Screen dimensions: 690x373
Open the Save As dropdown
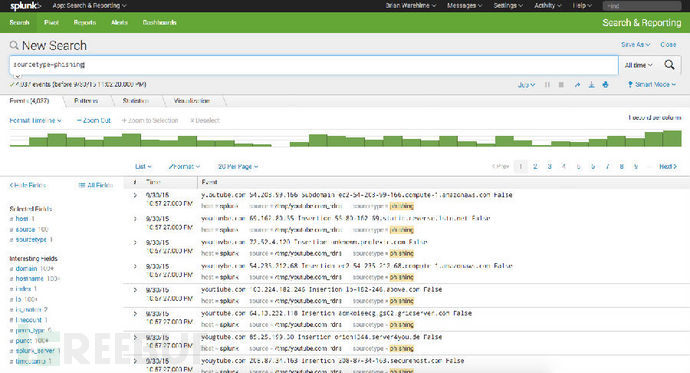(x=635, y=44)
